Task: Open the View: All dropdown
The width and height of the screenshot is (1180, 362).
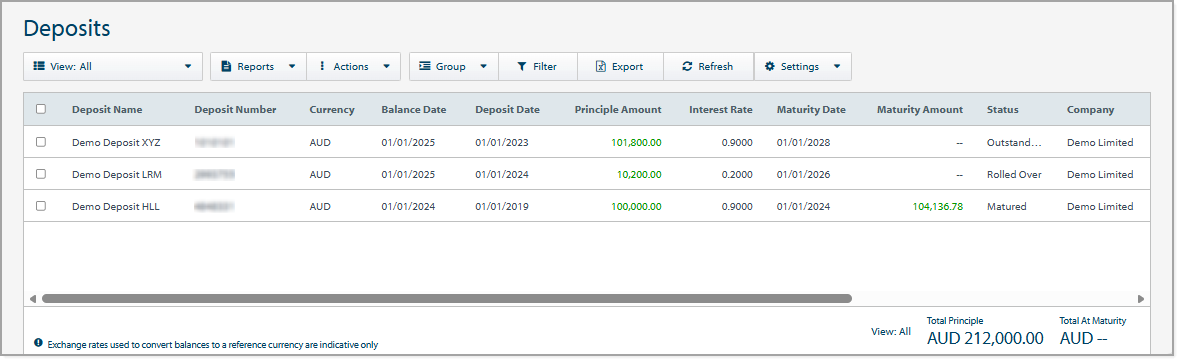Action: [x=113, y=66]
